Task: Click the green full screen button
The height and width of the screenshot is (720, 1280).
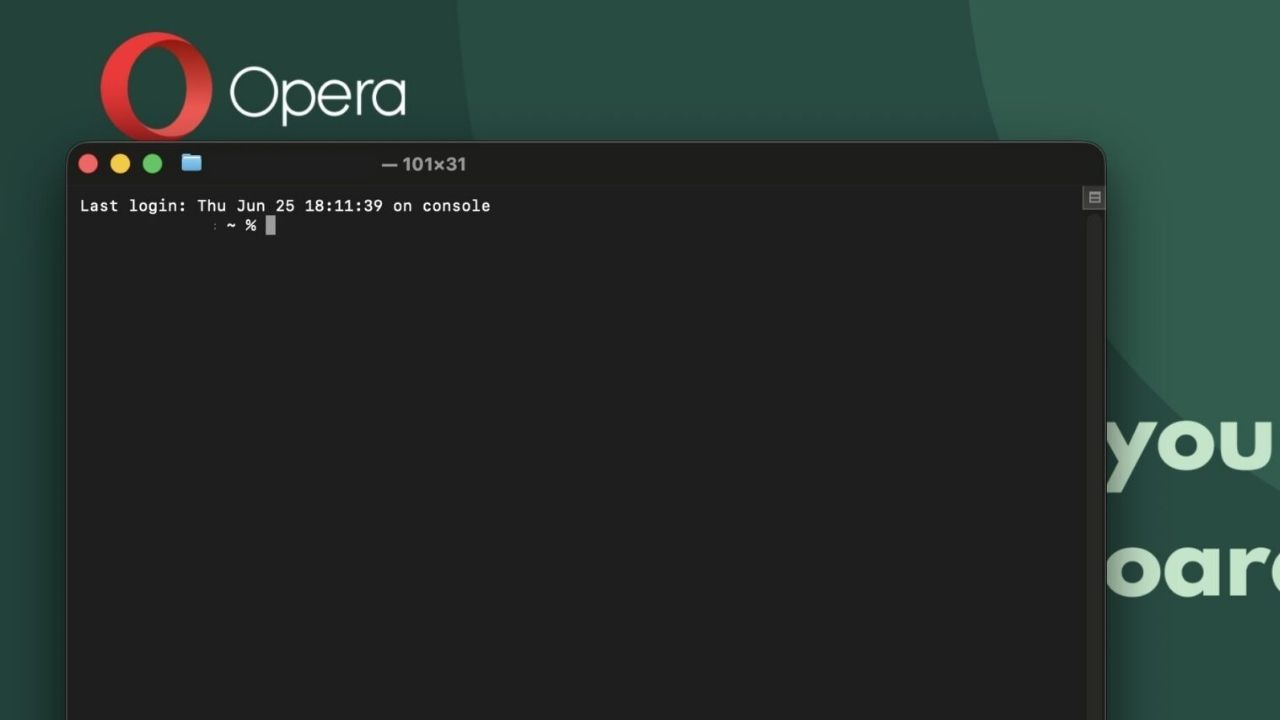Action: (152, 164)
